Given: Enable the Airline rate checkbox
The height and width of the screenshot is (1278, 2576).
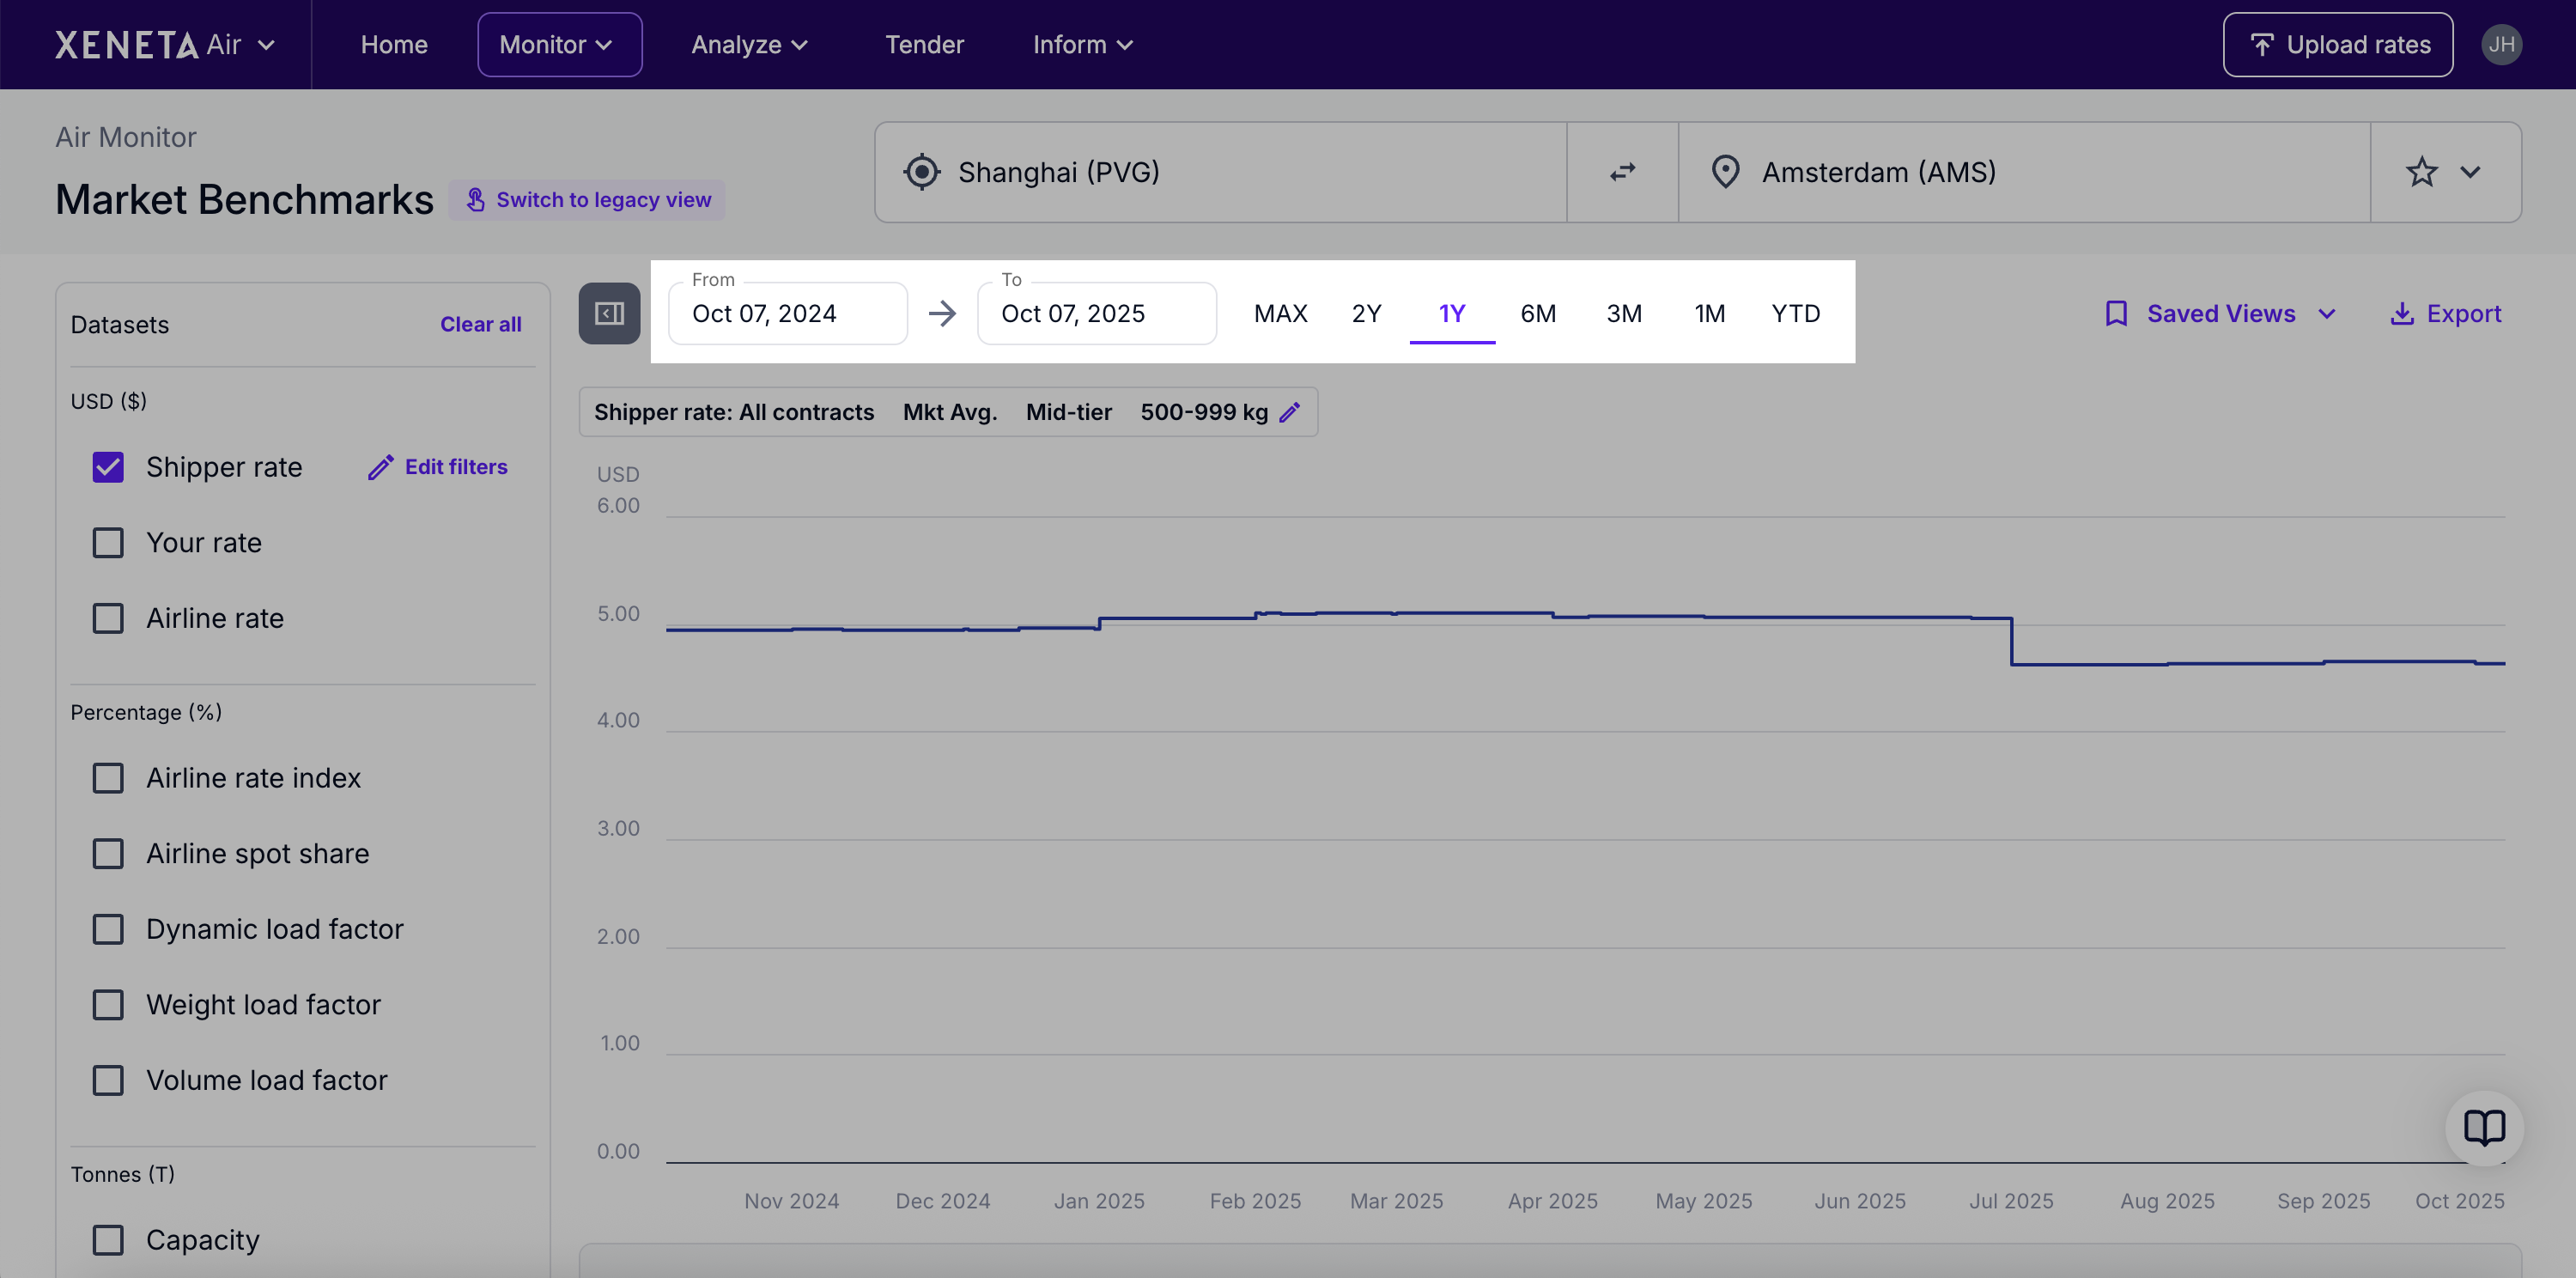Looking at the screenshot, I should [108, 618].
